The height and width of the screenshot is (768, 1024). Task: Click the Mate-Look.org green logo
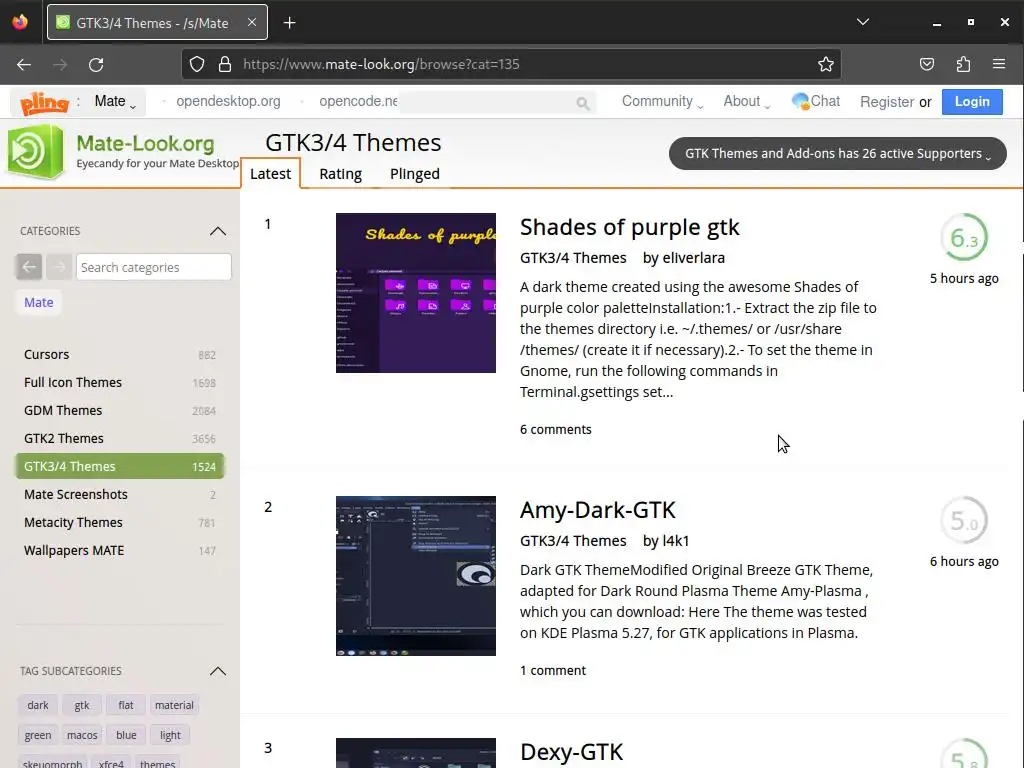click(35, 152)
